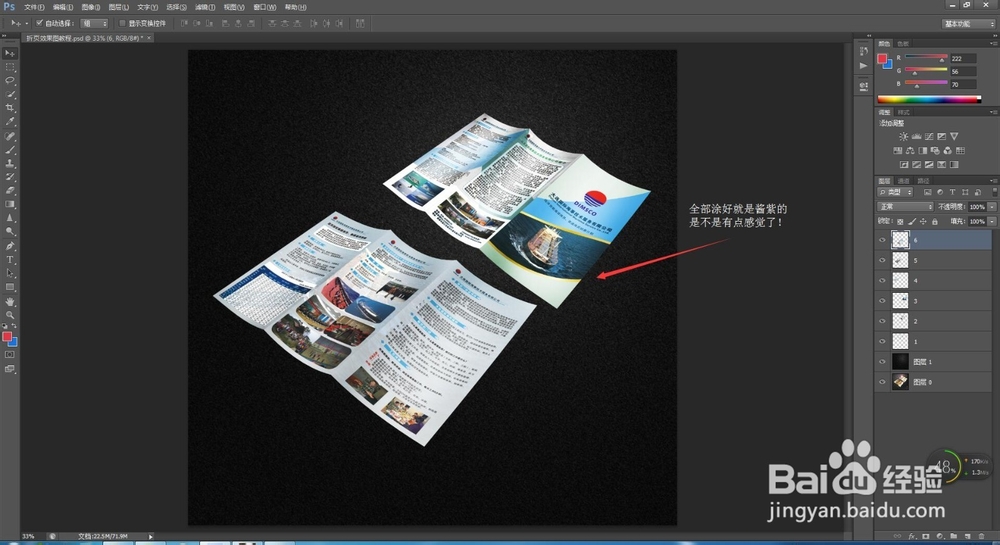Toggle visibility of 图层 1
This screenshot has height=545, width=1000.
(x=883, y=361)
